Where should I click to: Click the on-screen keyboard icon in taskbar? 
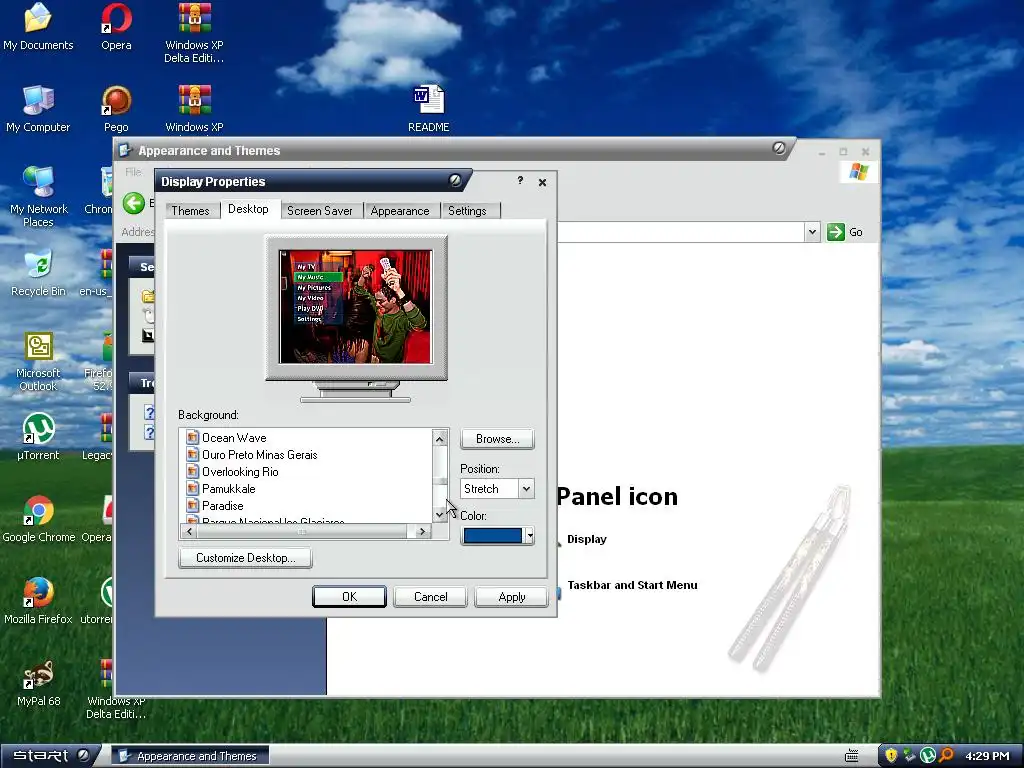851,756
